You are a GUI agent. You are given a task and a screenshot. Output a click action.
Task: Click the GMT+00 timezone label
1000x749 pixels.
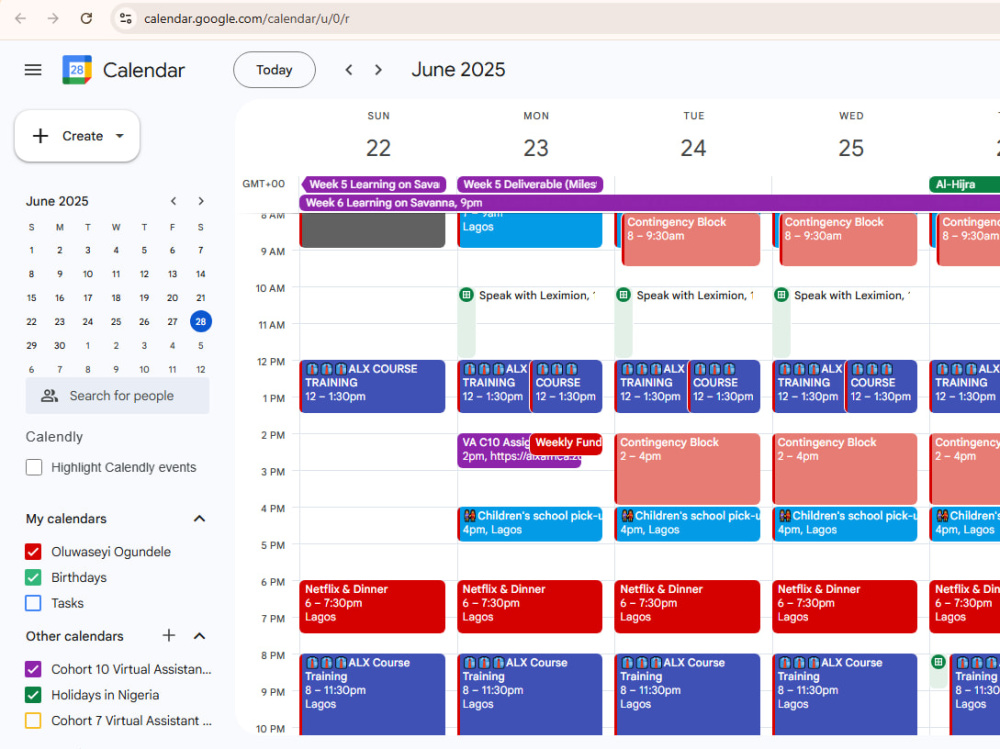(263, 184)
